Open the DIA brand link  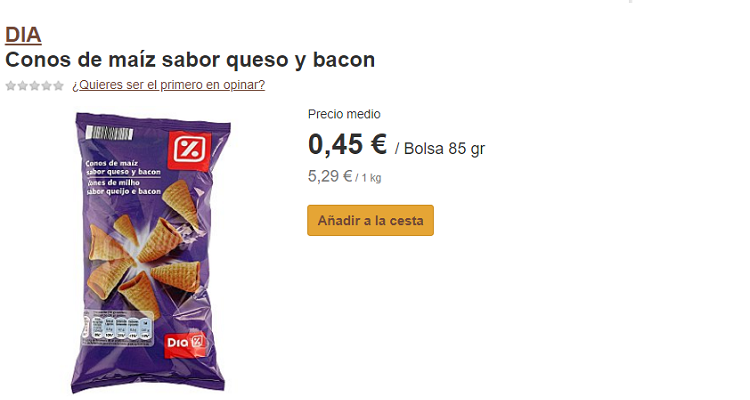point(23,35)
